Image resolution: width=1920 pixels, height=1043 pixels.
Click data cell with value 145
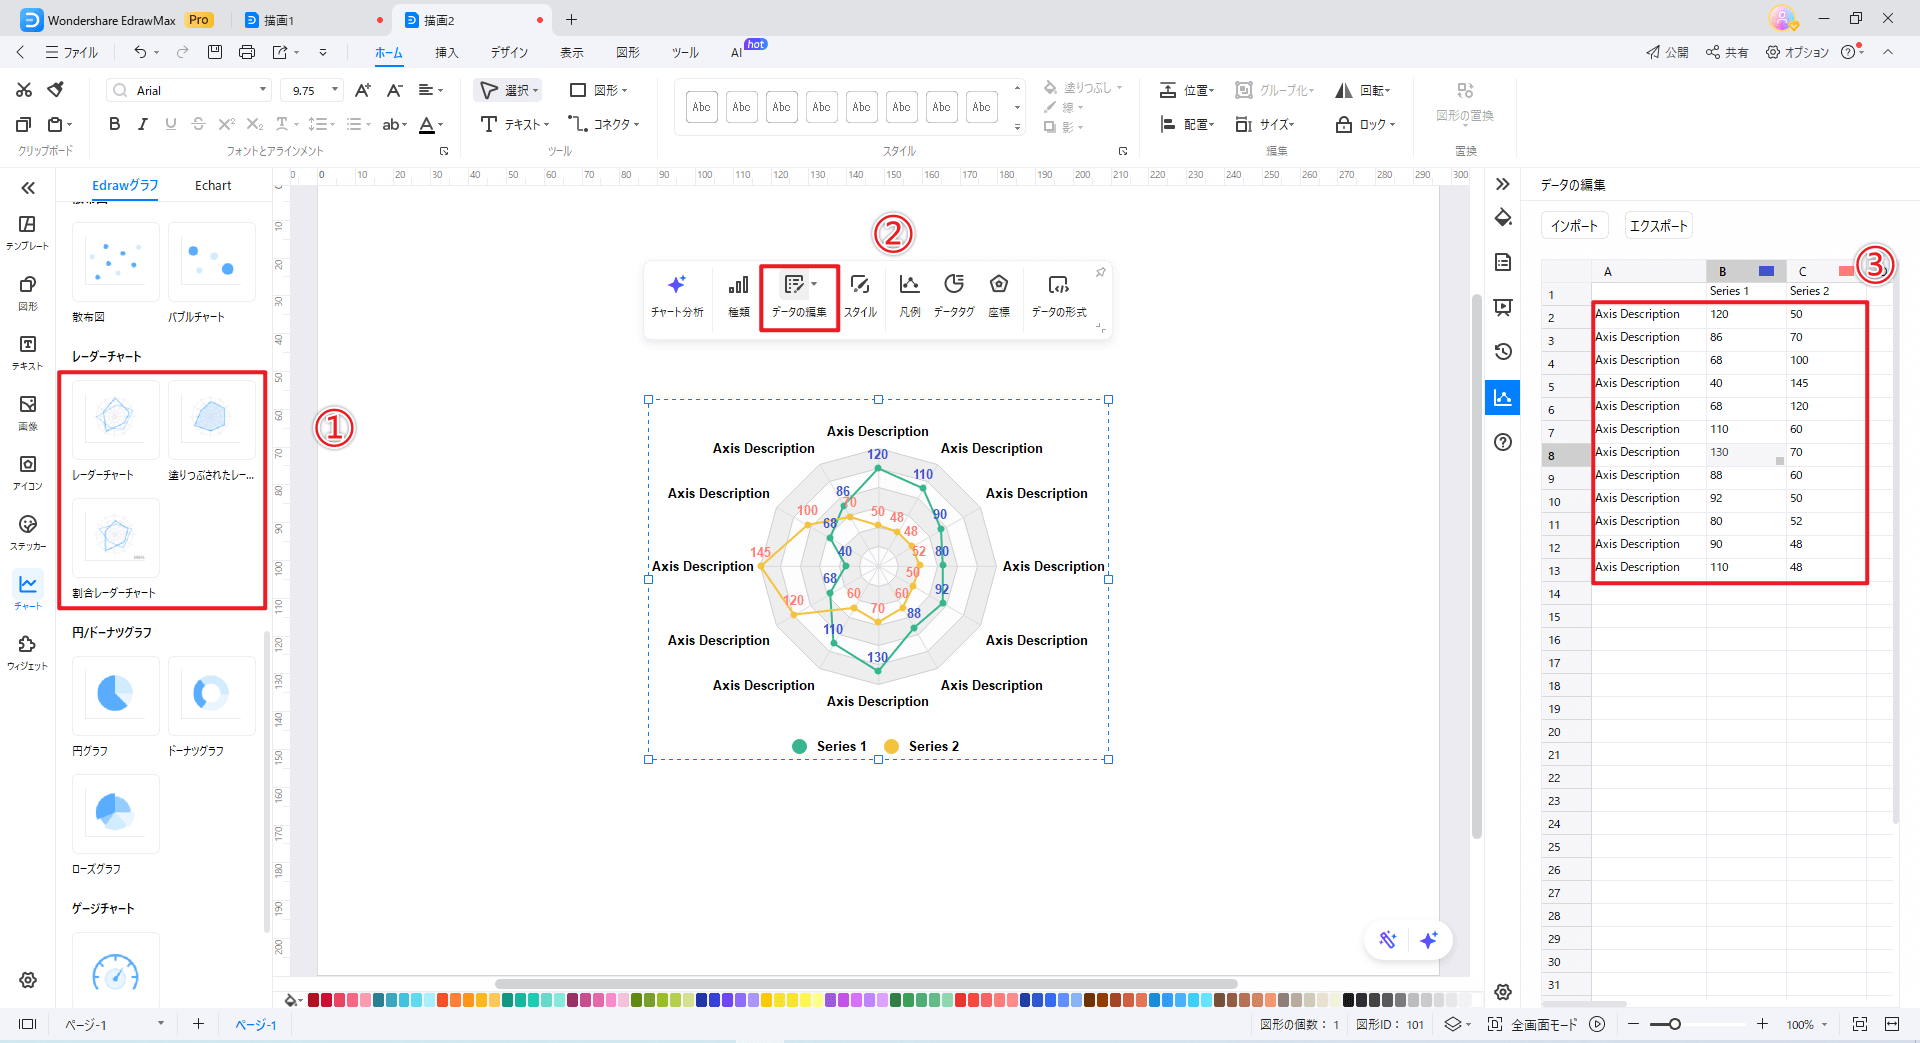[1826, 383]
